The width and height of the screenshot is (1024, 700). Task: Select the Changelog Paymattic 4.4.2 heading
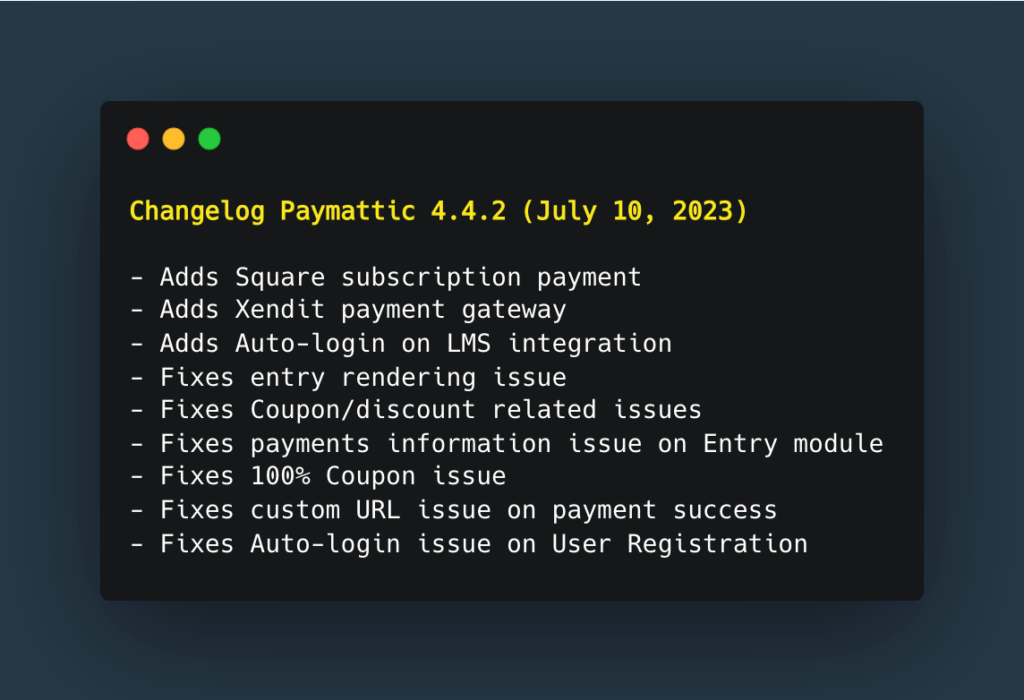point(438,211)
